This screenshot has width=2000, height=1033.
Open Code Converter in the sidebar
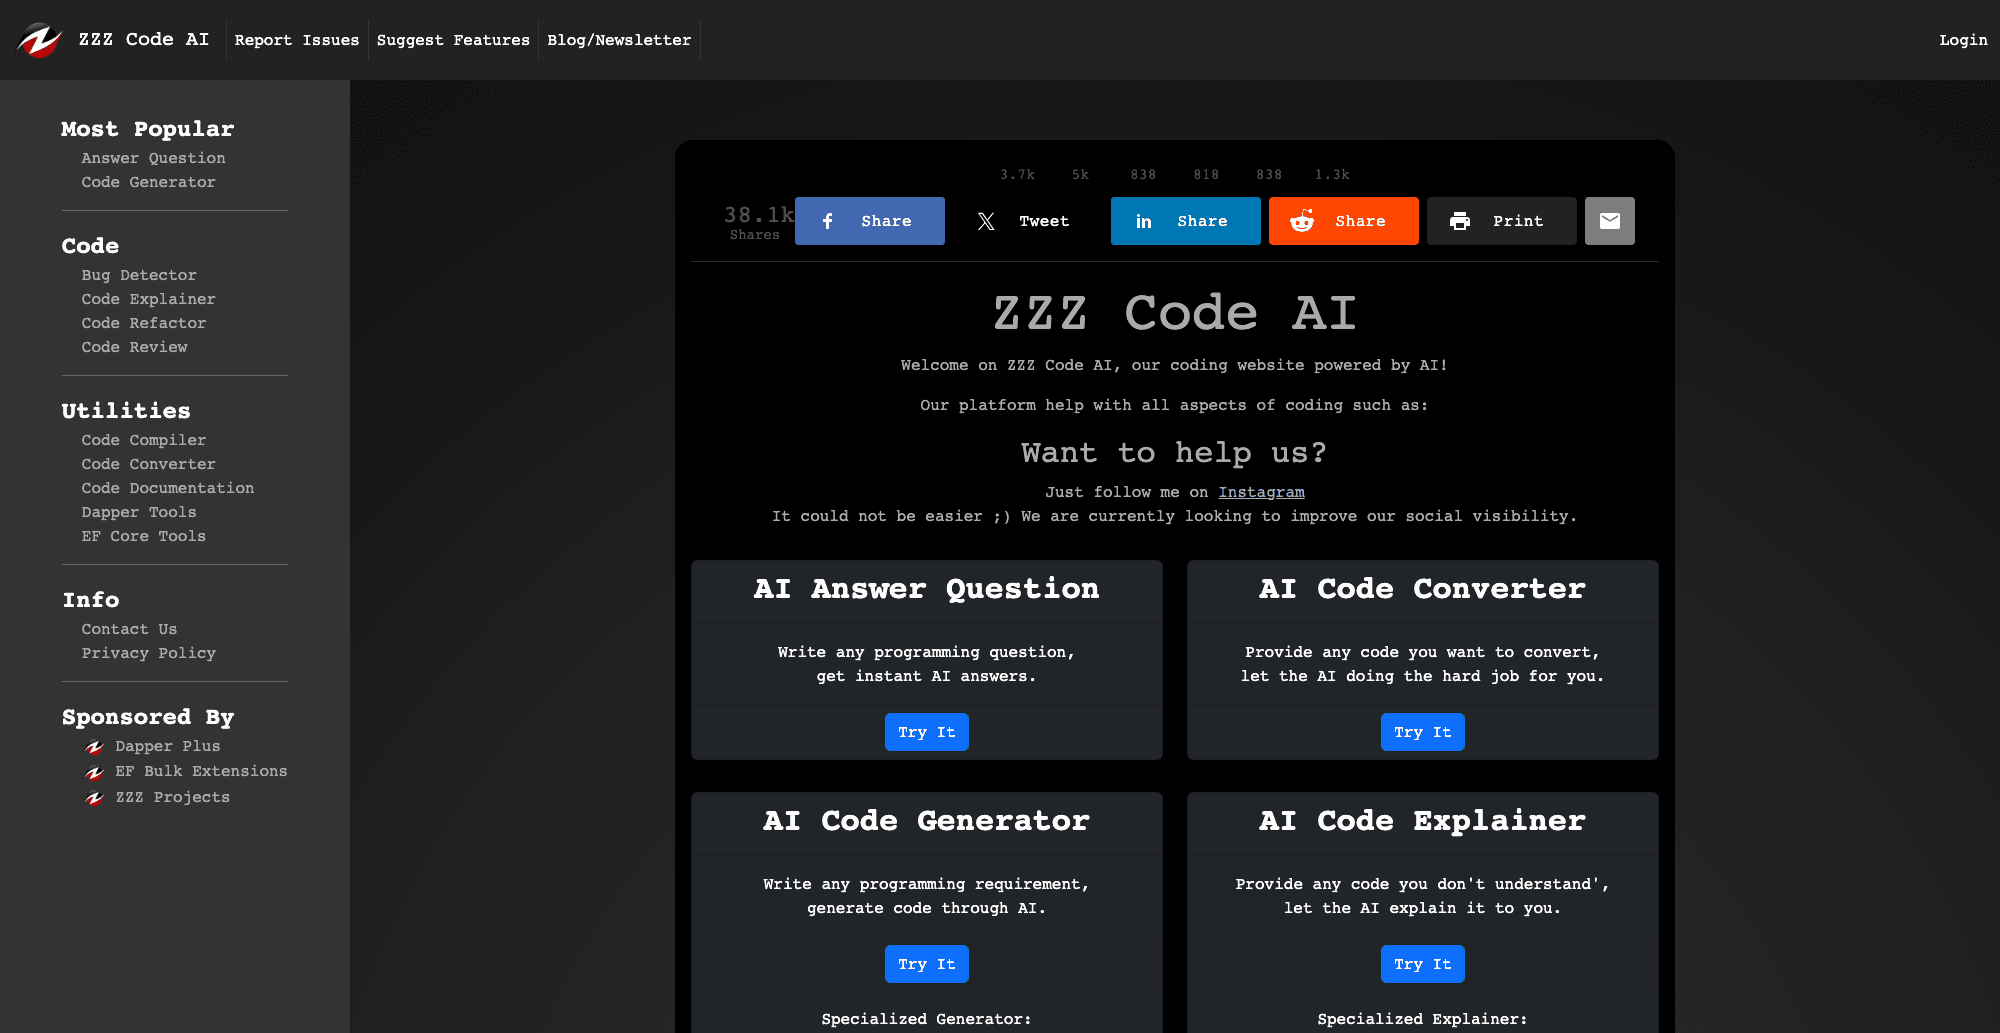149,464
